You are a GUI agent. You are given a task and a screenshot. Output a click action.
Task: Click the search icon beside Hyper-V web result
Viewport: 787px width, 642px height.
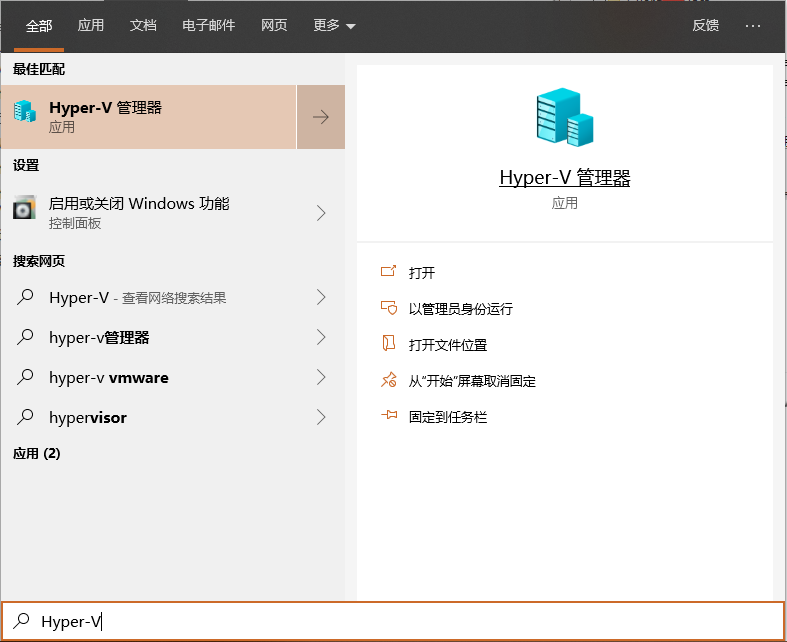25,297
